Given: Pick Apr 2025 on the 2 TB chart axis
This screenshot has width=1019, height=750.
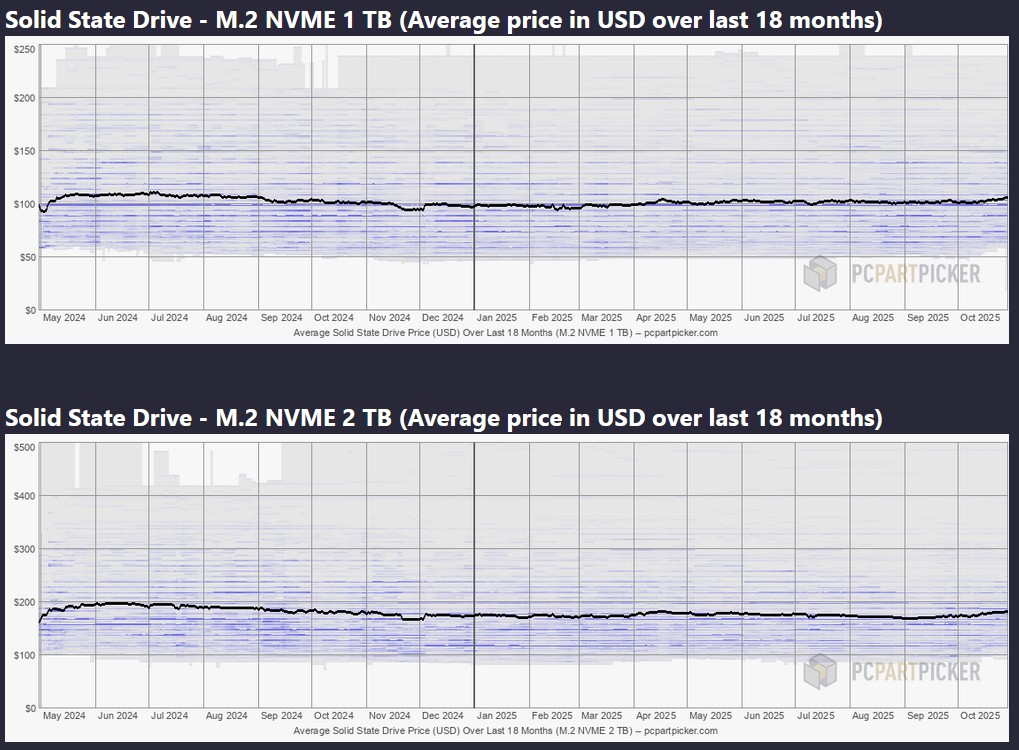Looking at the screenshot, I should tap(656, 716).
